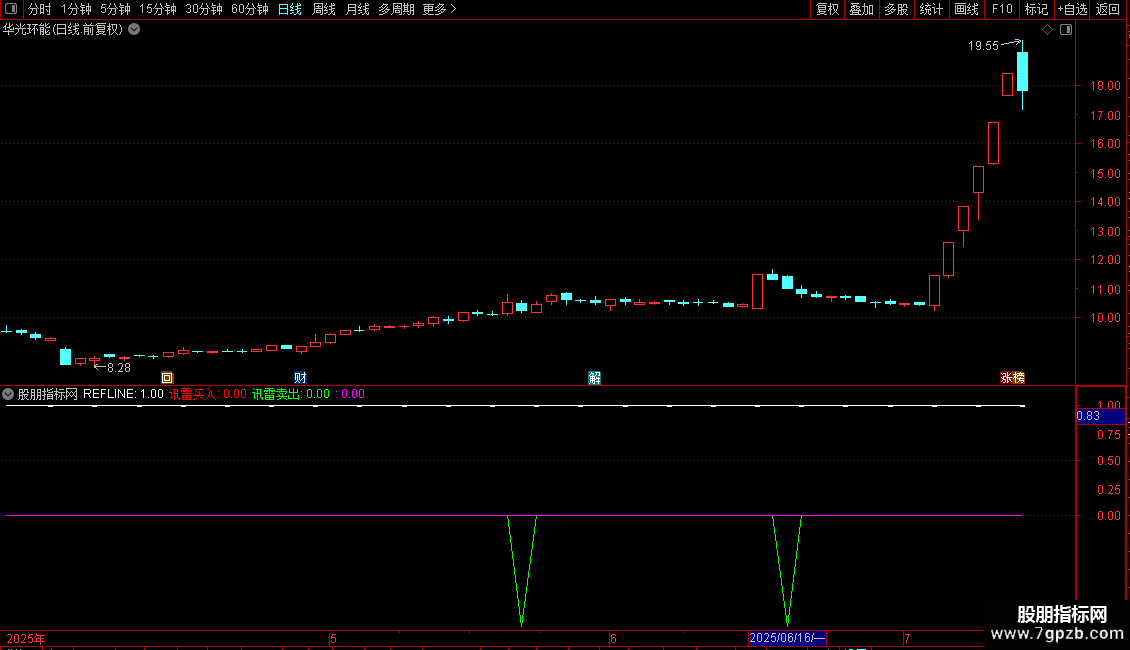
Task: Click the 复权 button
Action: click(827, 9)
